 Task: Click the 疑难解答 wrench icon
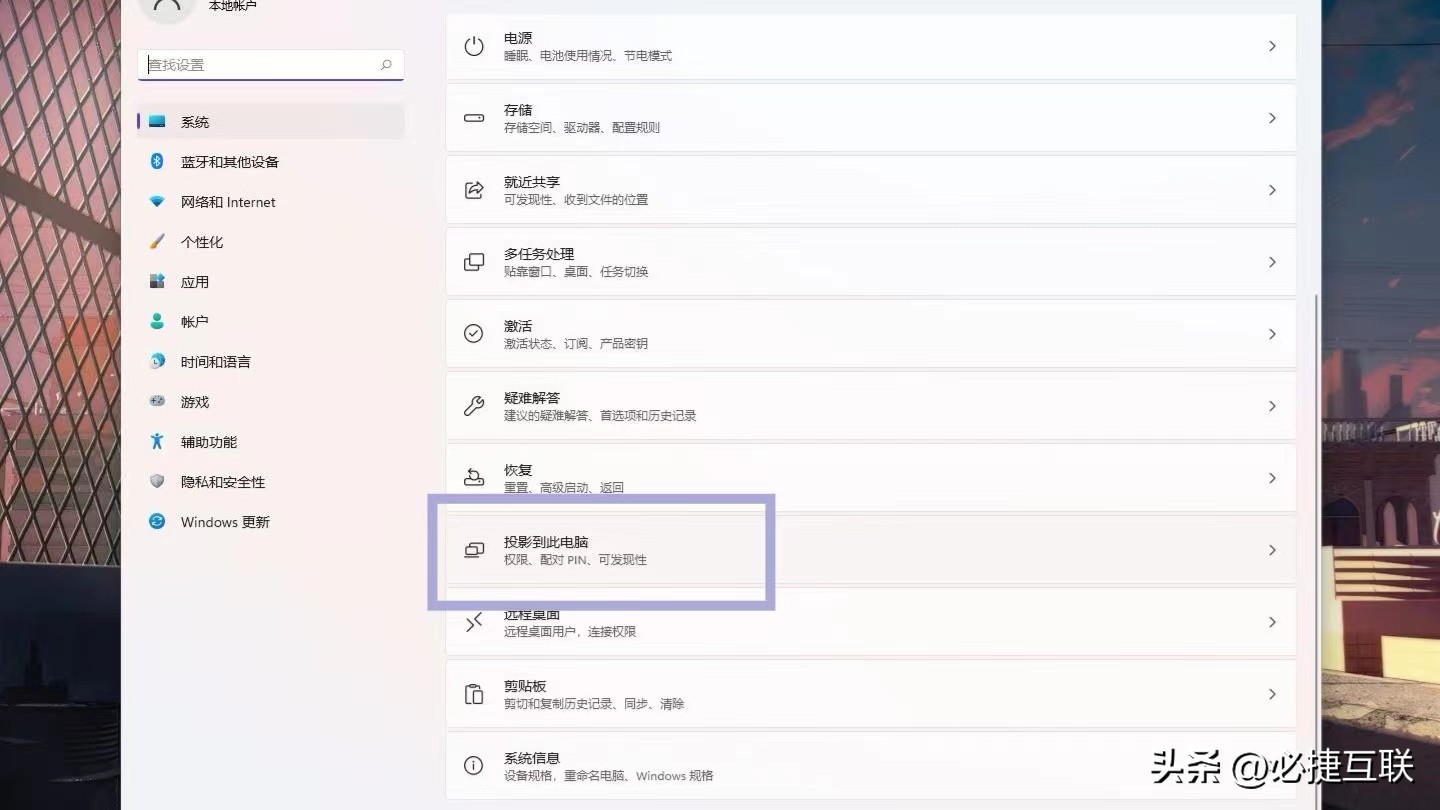pos(473,406)
